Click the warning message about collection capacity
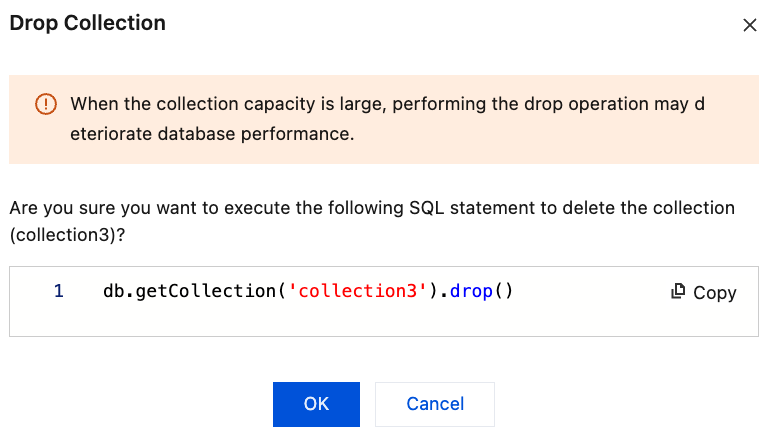This screenshot has height=434, width=774. [387, 119]
